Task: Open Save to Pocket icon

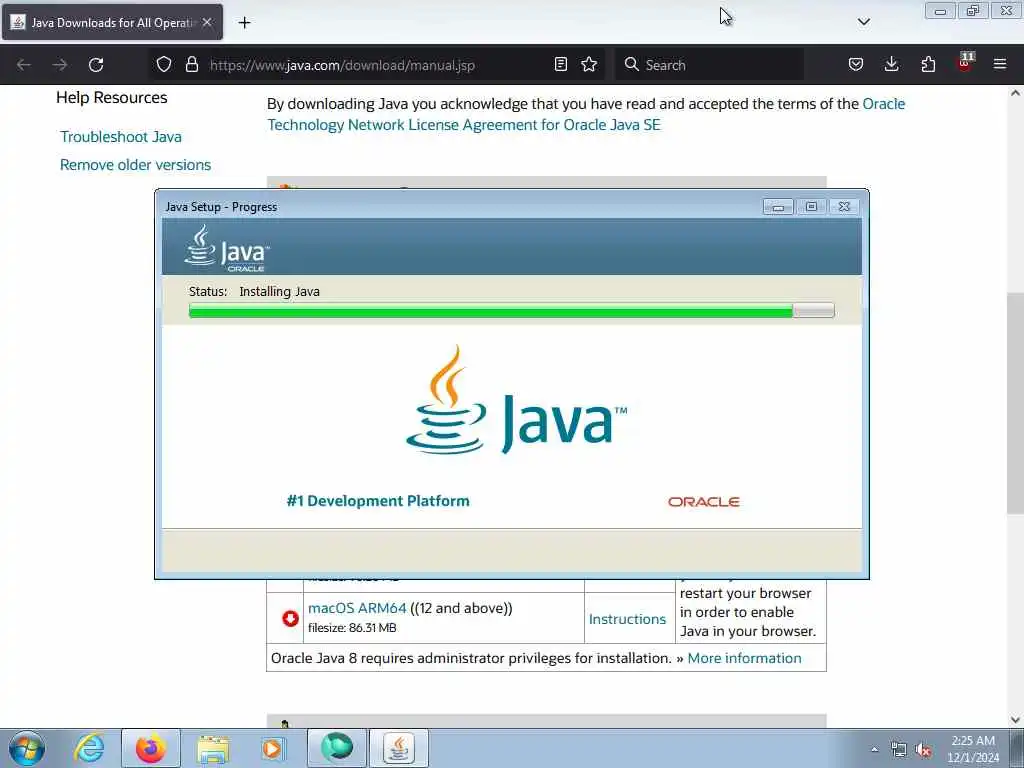Action: 856,65
